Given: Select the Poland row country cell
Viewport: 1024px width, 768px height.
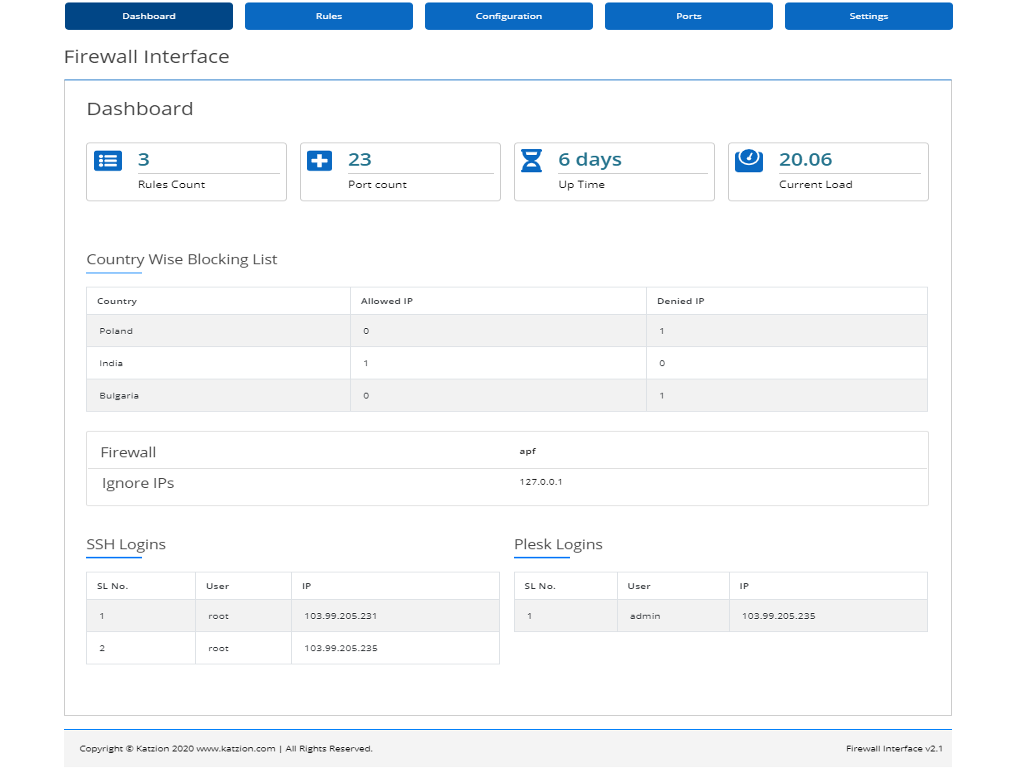Looking at the screenshot, I should point(218,331).
